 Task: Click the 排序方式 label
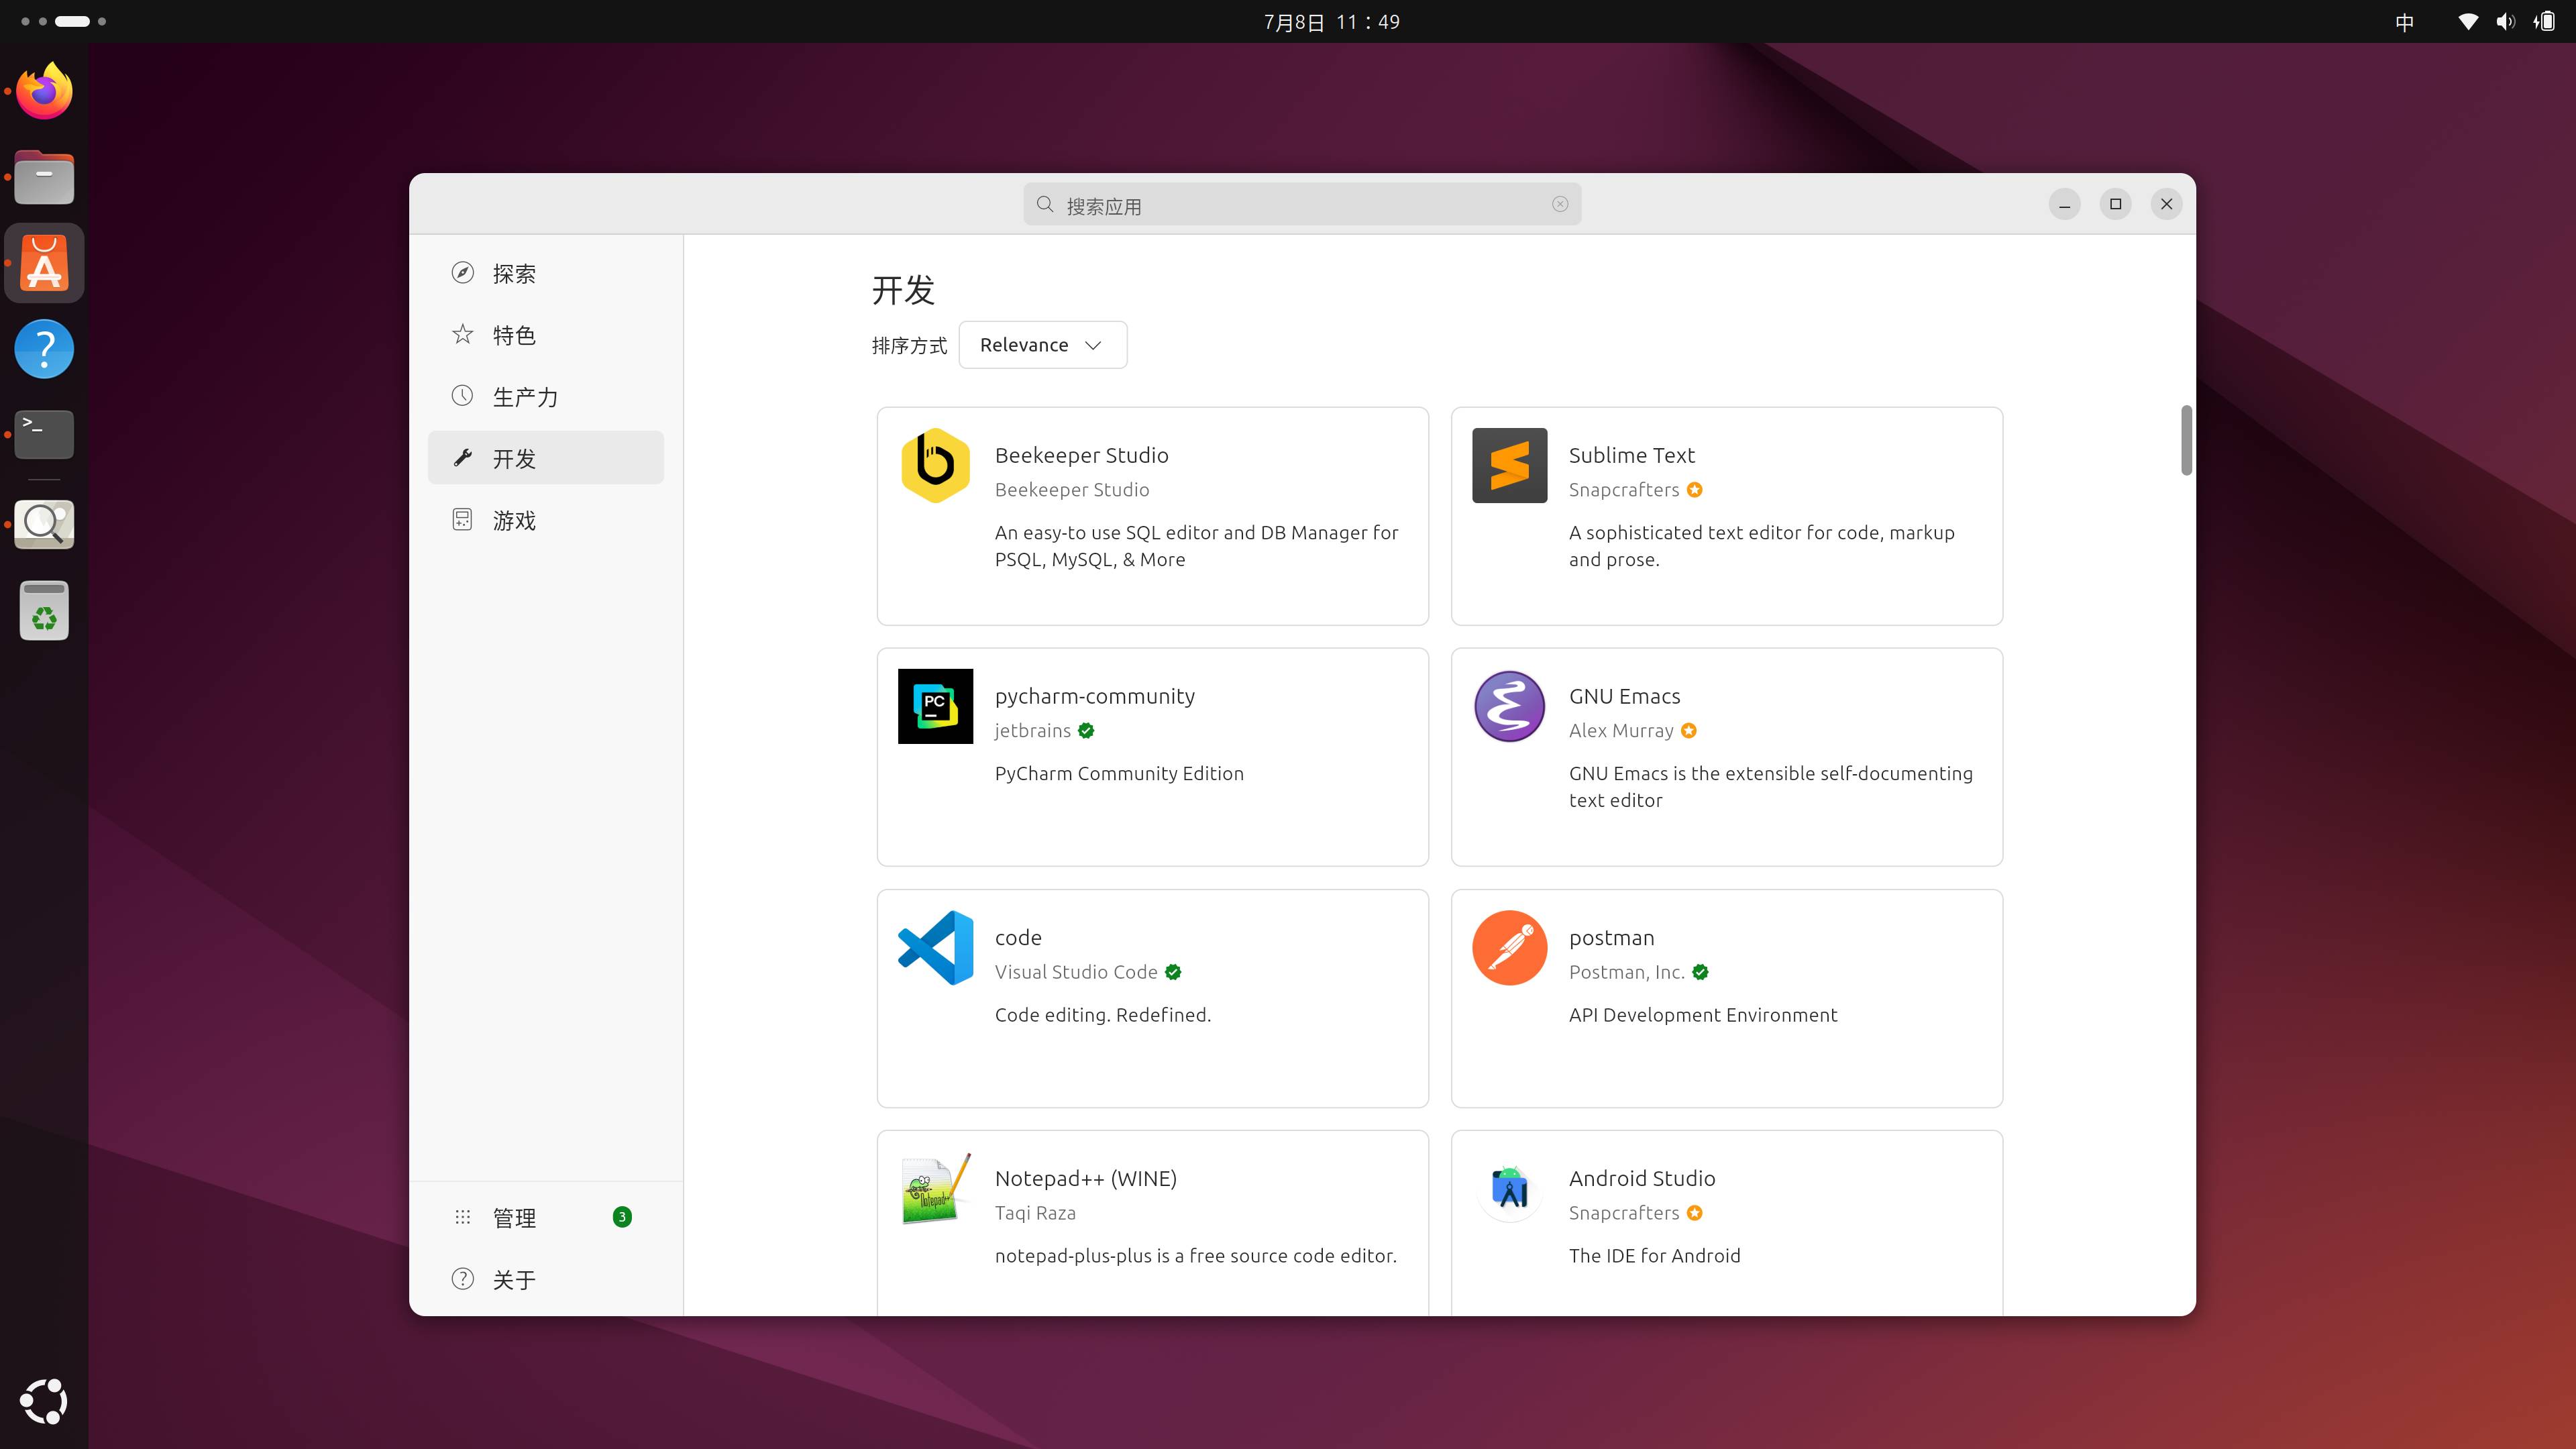pyautogui.click(x=908, y=345)
